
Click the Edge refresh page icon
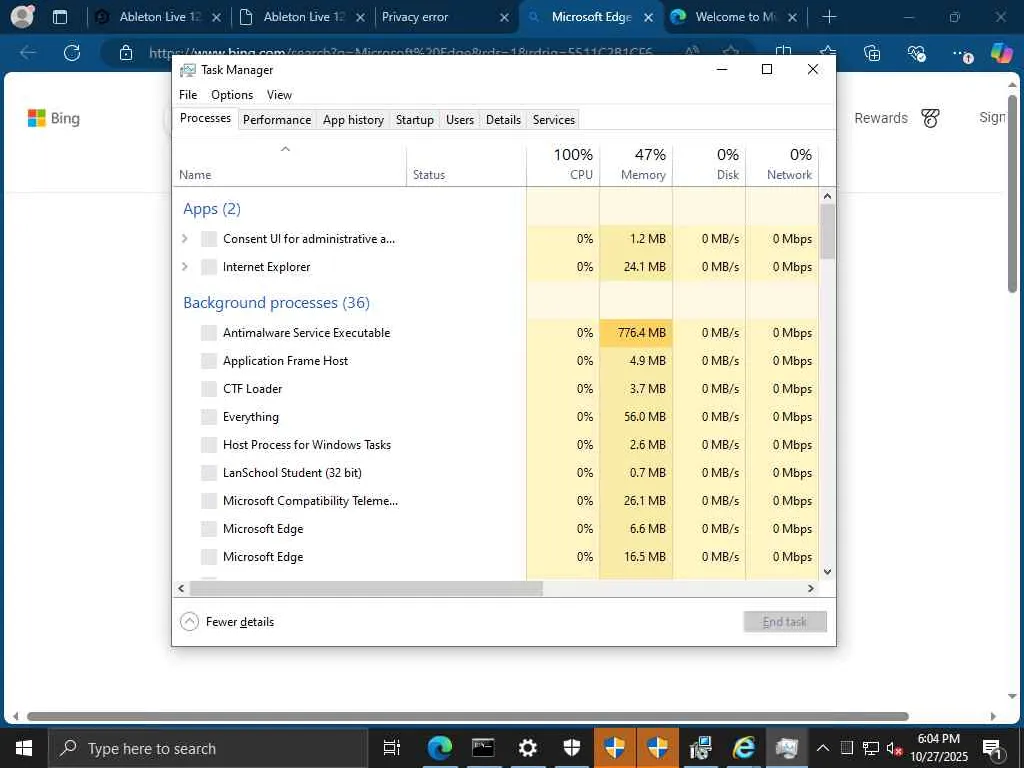(x=72, y=53)
